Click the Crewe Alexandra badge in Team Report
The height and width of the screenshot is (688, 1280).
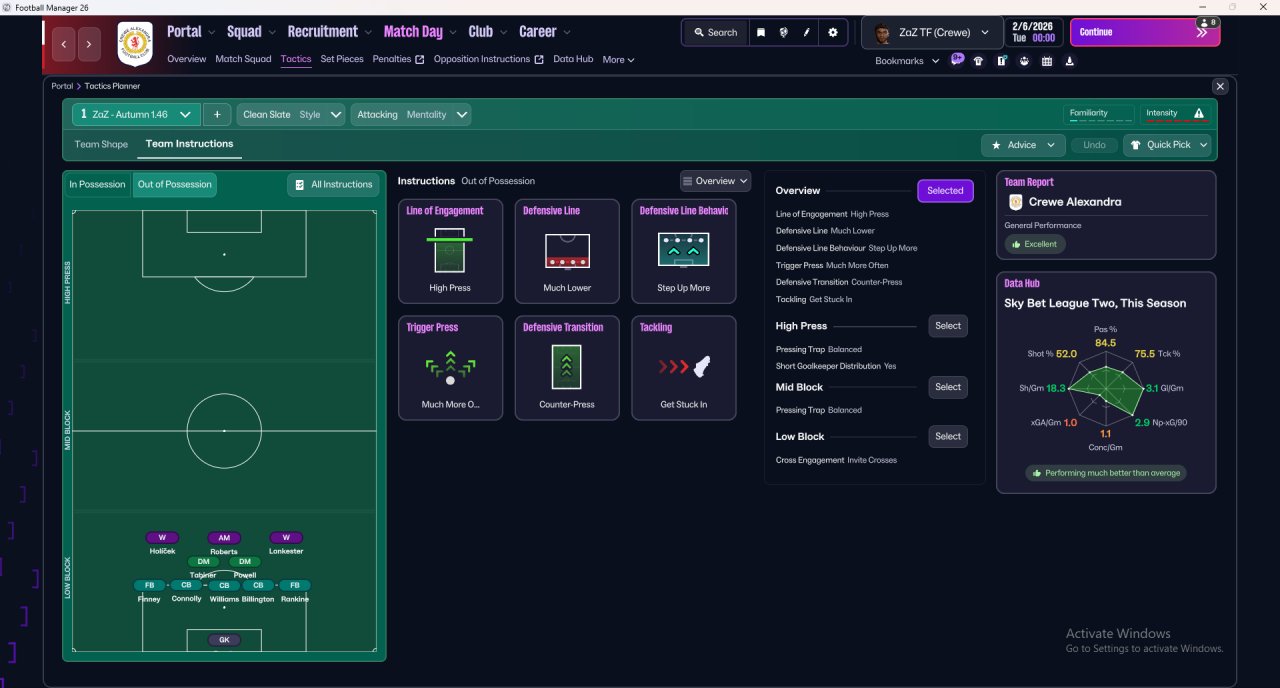coord(1016,202)
